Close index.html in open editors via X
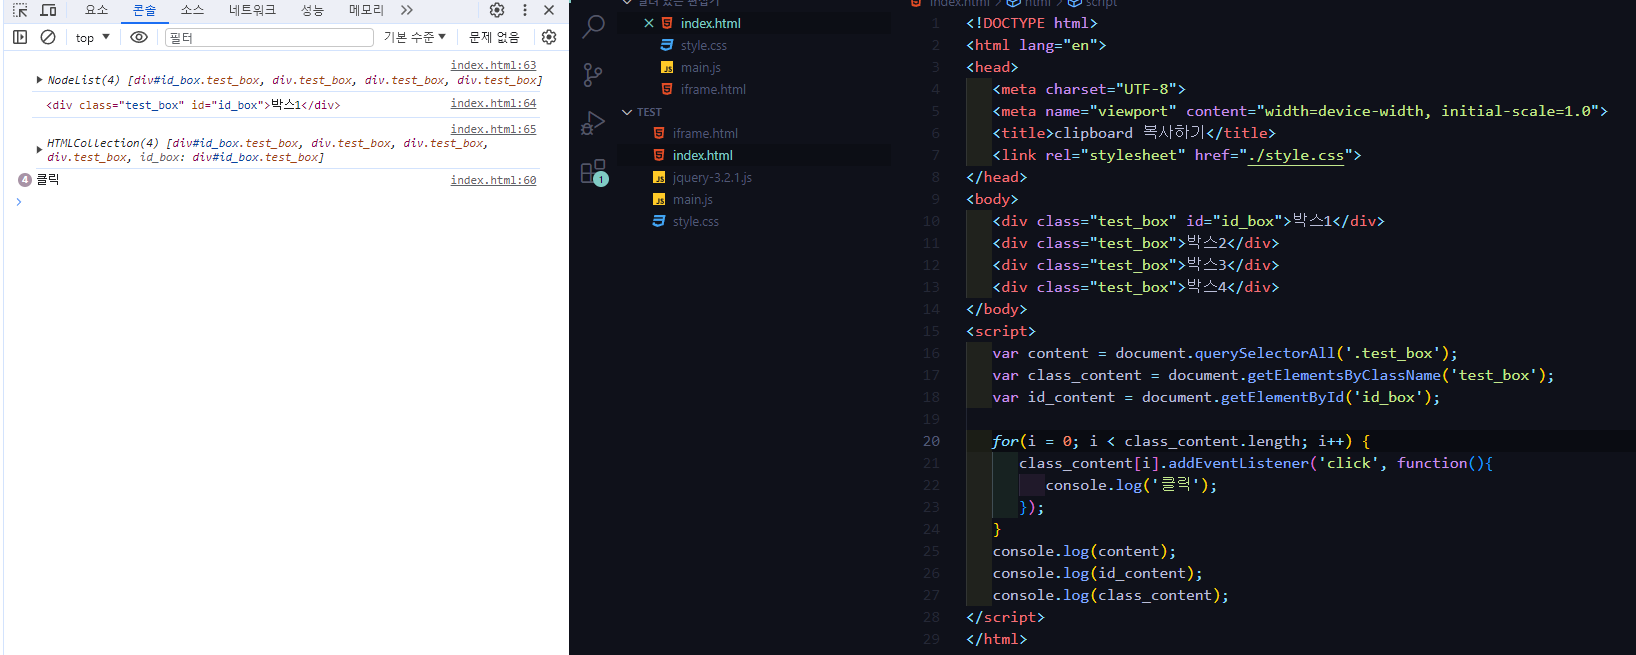The height and width of the screenshot is (655, 1636). click(649, 23)
